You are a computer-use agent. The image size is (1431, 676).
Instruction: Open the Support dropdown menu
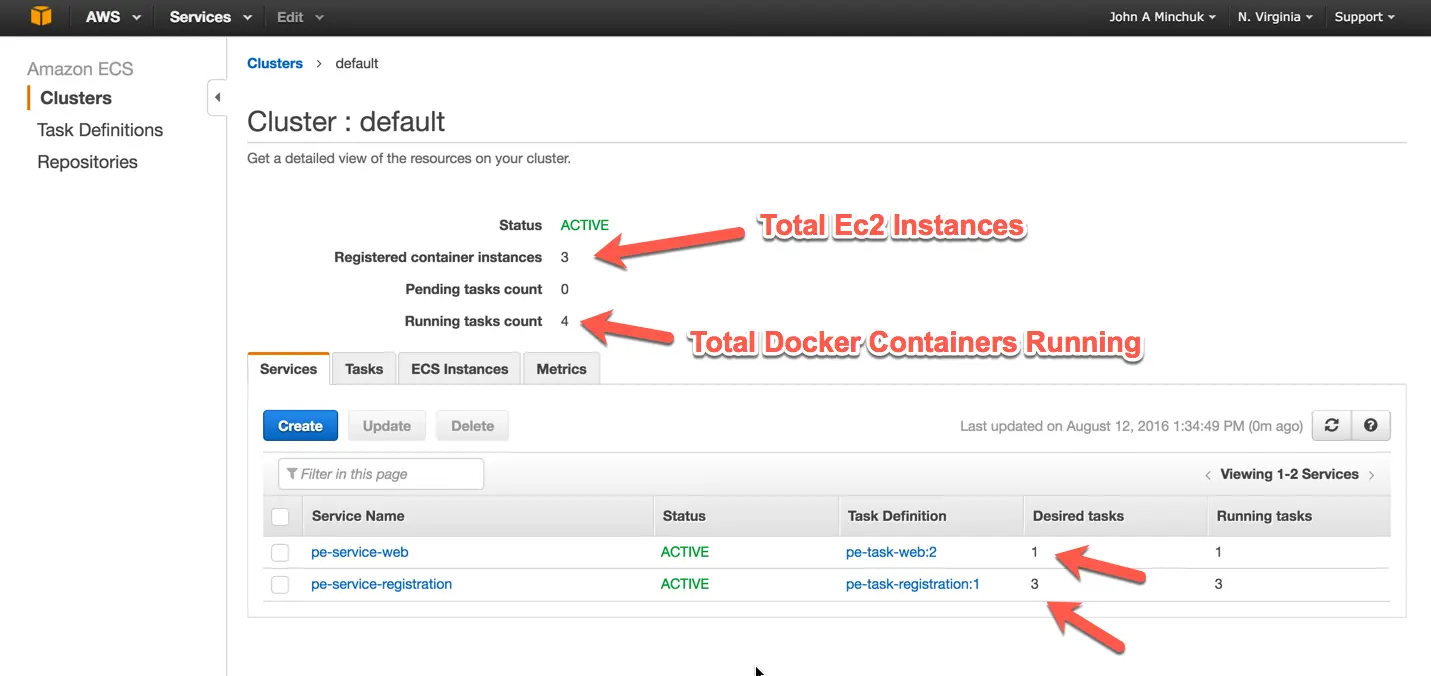(x=1364, y=17)
